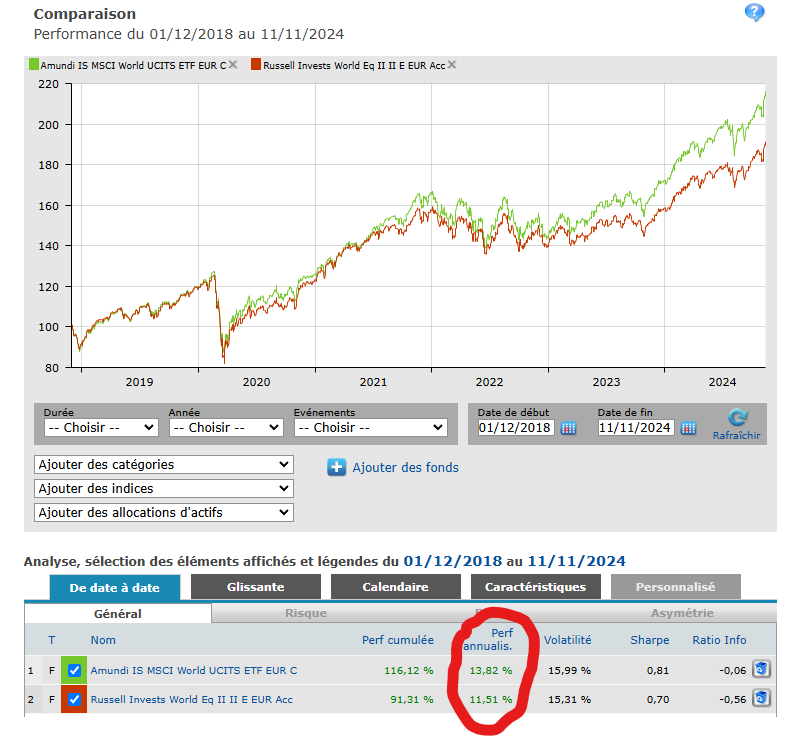This screenshot has width=788, height=737.
Task: Open details icon on Russell Invests row
Action: [761, 698]
